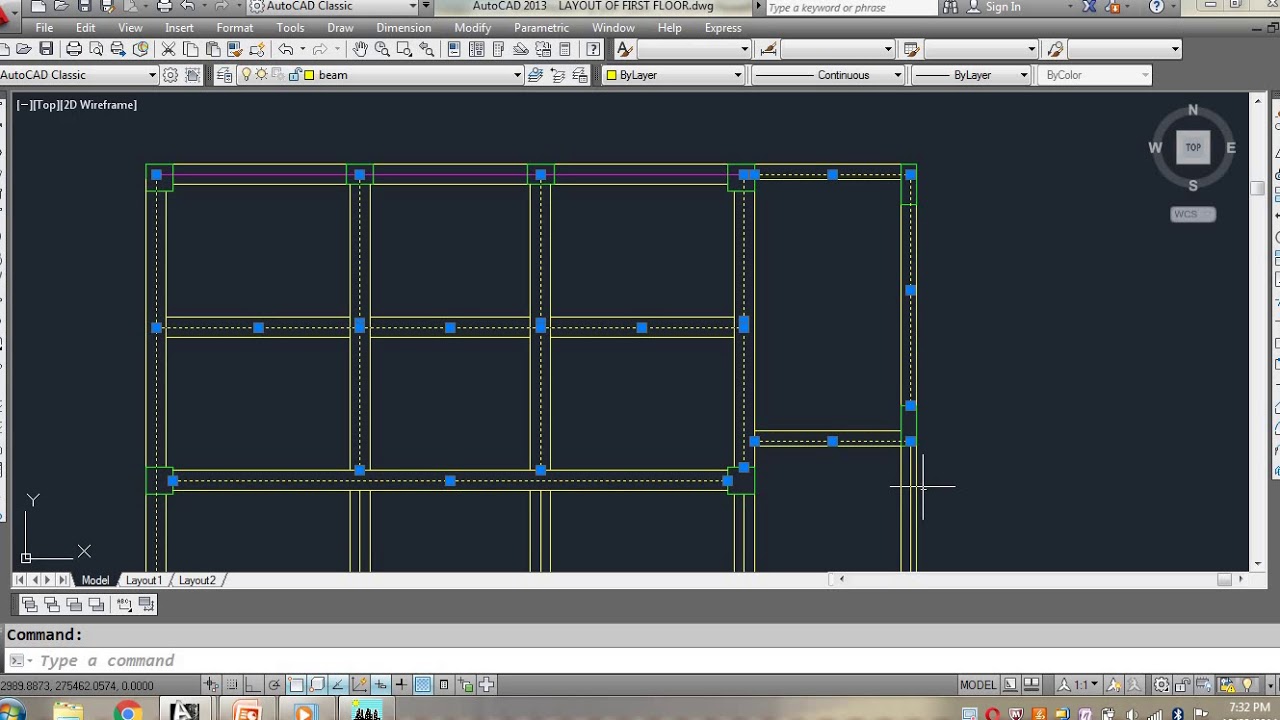Click Bring to Front draw order icon
This screenshot has width=1280, height=720.
click(x=29, y=604)
